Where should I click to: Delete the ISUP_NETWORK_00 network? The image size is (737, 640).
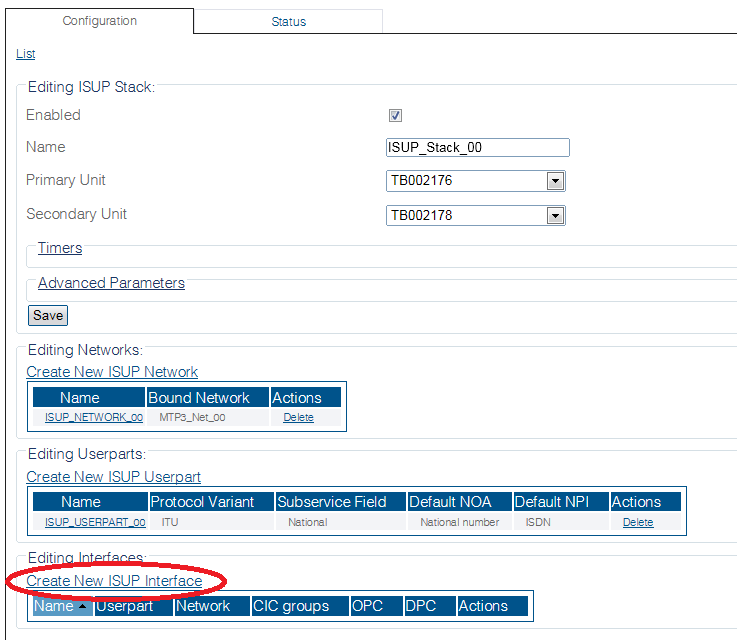point(298,417)
